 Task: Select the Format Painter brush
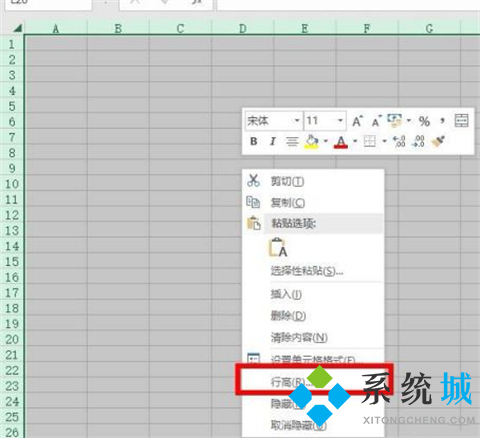click(x=438, y=141)
